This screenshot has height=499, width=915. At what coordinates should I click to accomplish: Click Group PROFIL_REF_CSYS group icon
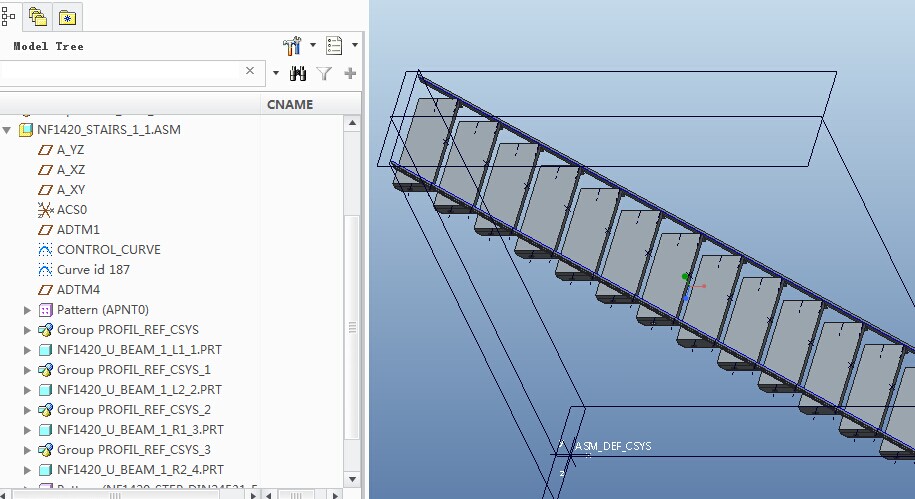pos(45,330)
